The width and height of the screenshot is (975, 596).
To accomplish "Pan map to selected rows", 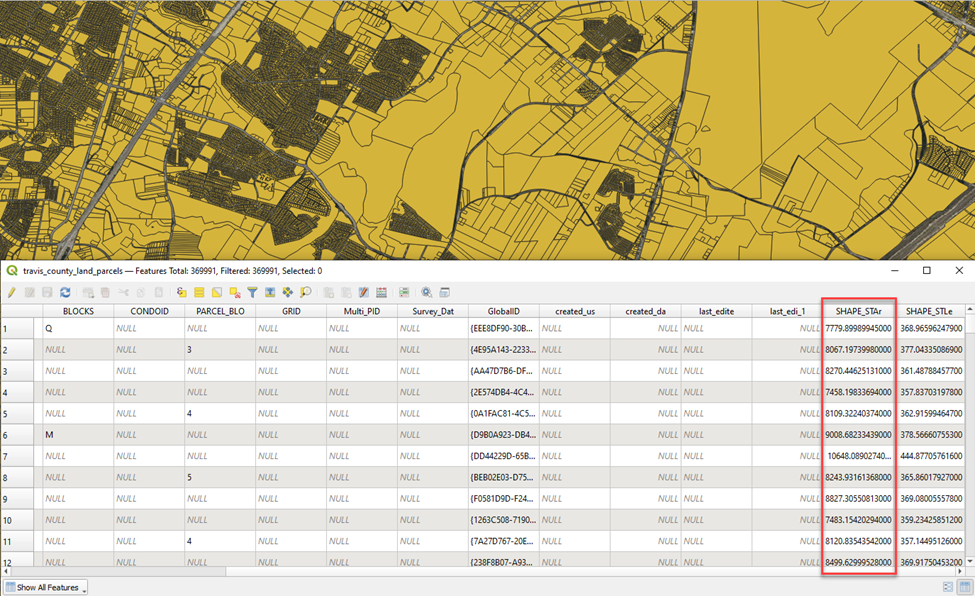I will [x=288, y=293].
